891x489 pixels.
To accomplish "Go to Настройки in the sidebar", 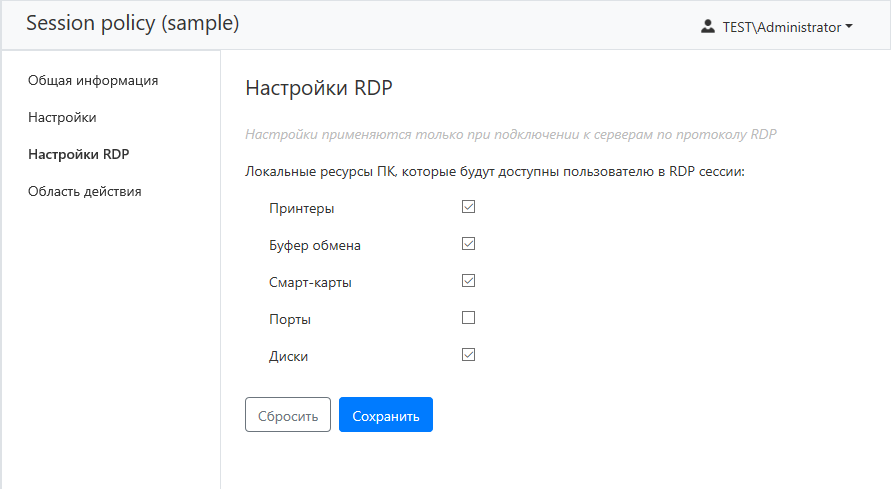I will pos(62,117).
